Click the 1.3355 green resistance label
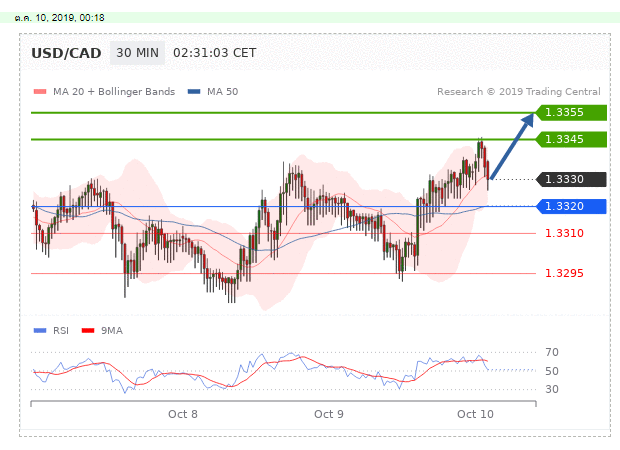The width and height of the screenshot is (620, 450). 571,112
